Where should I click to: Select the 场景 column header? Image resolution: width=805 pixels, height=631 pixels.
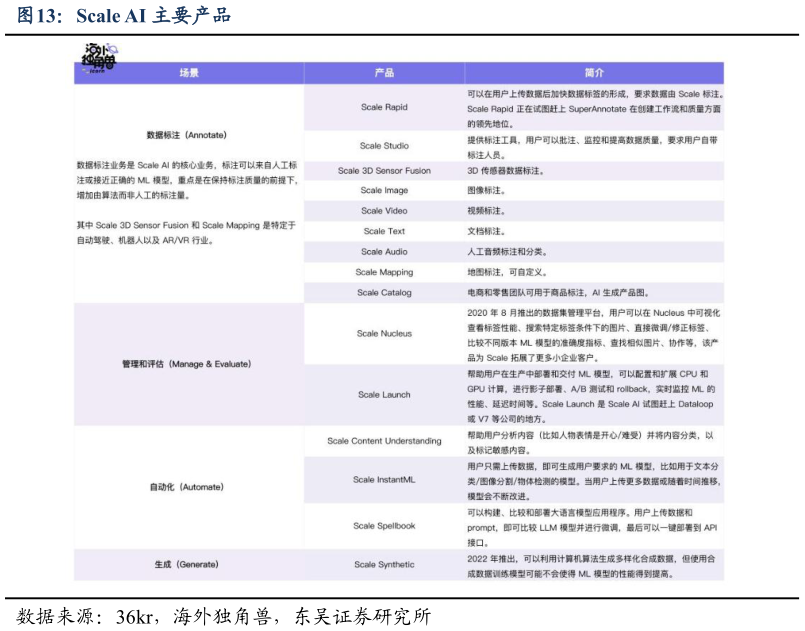(x=188, y=73)
